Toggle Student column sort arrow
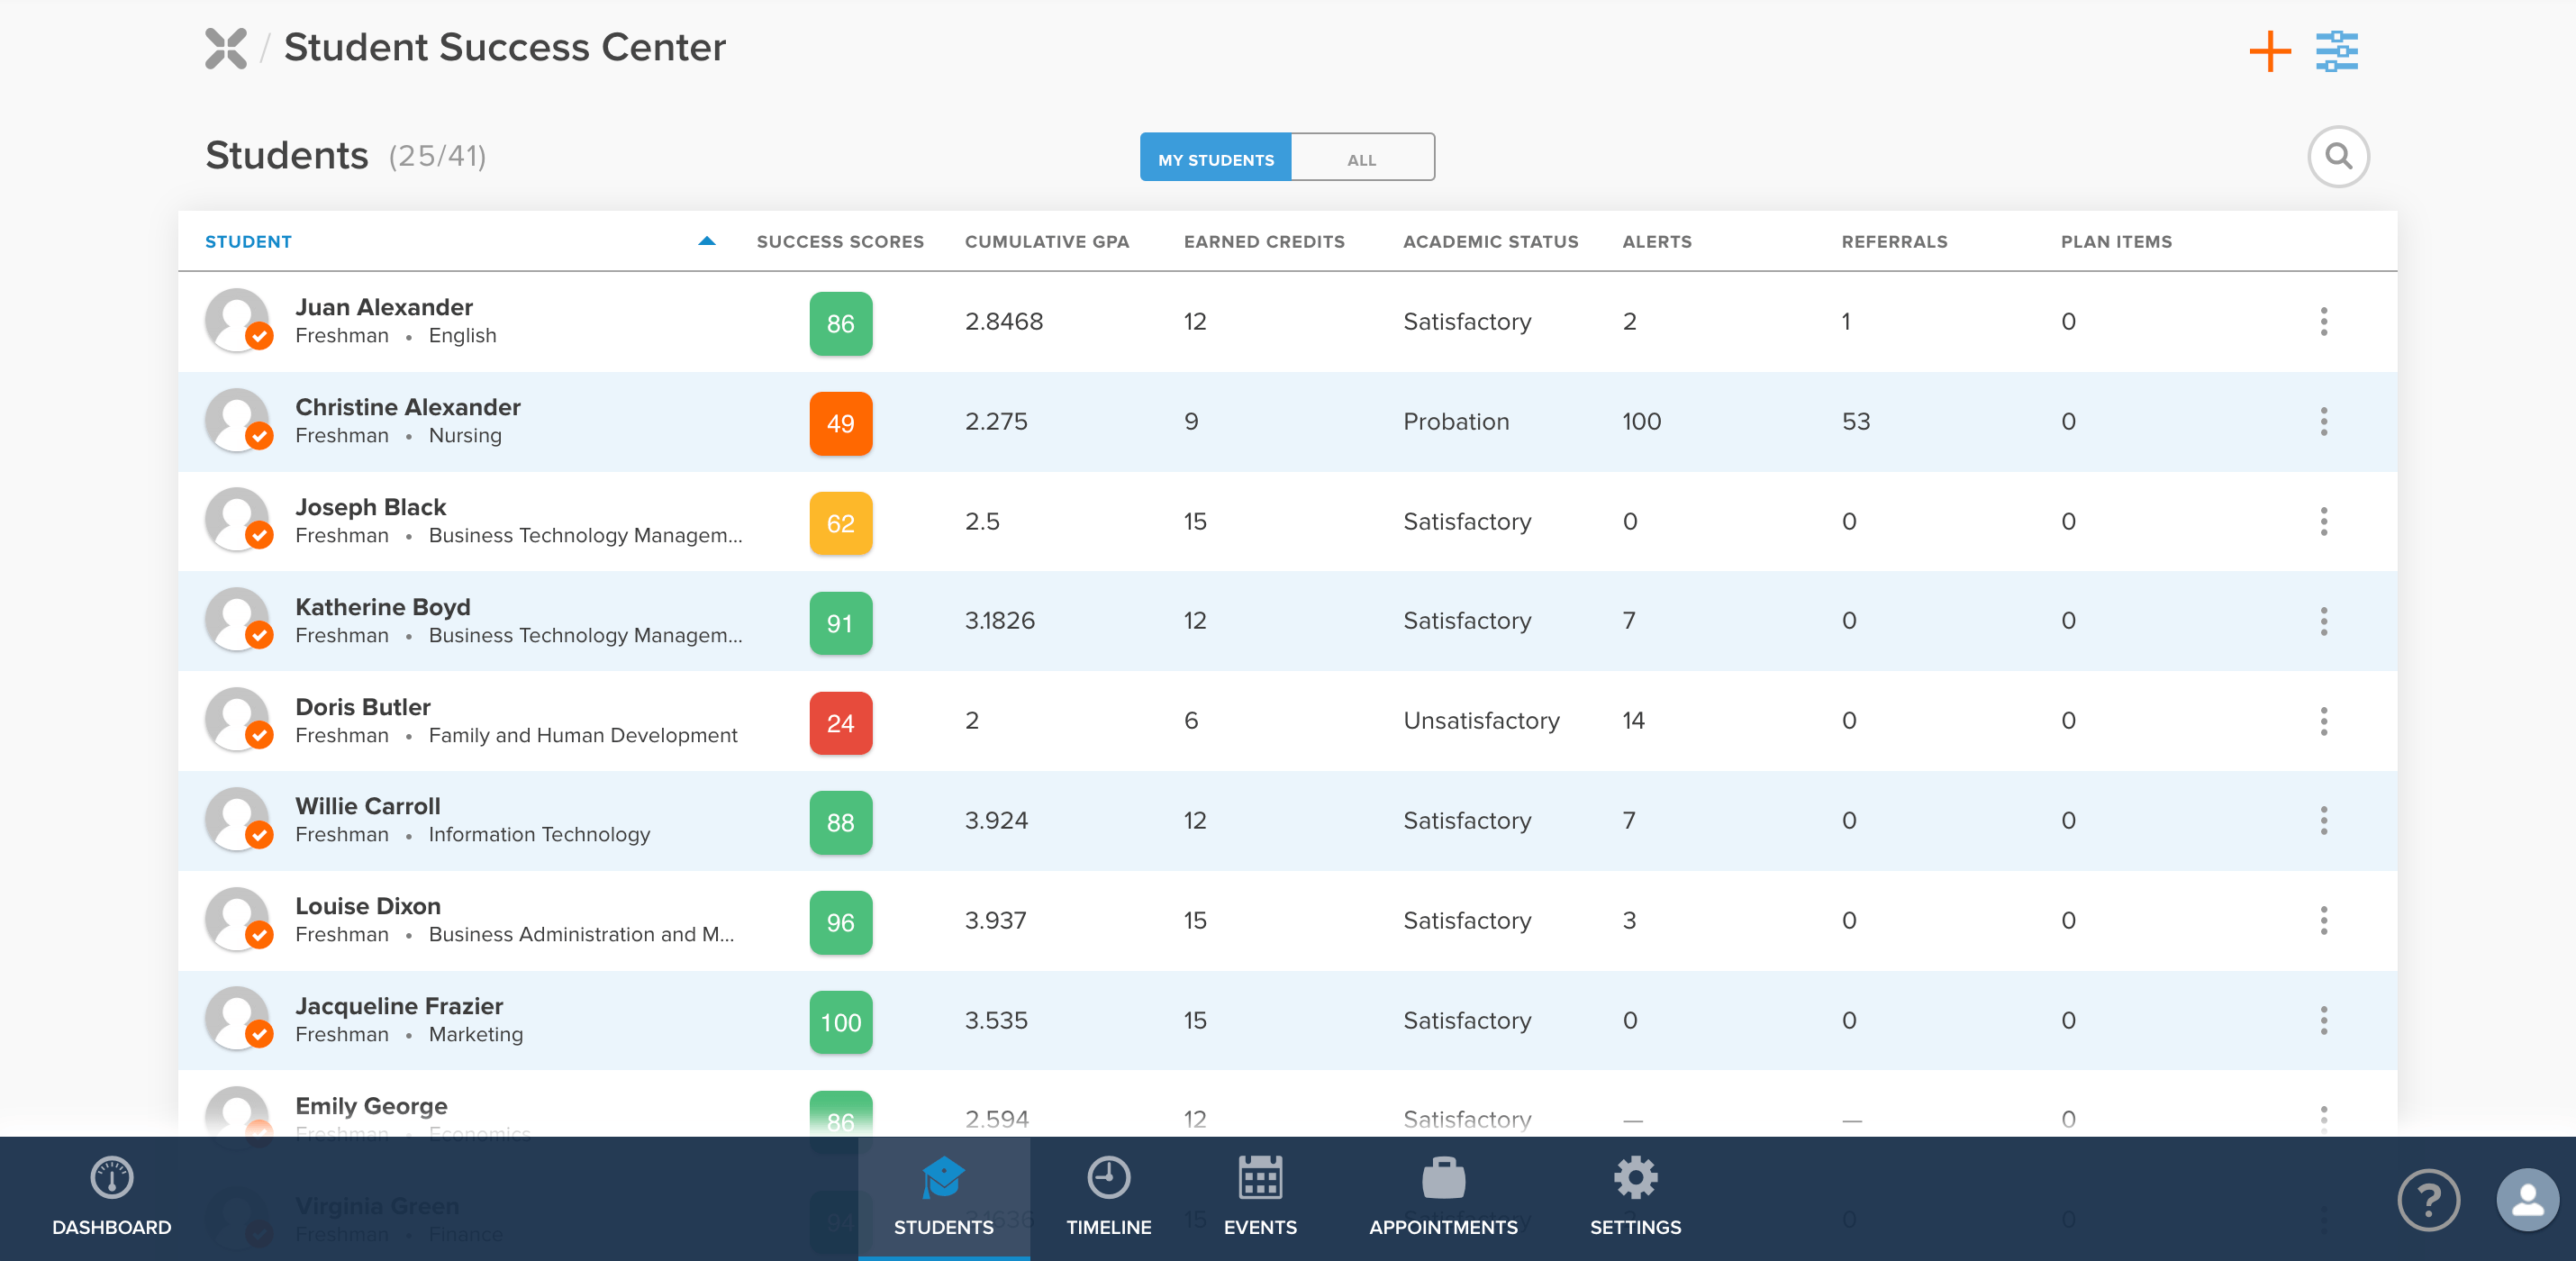Screen dimensions: 2576x1261 coord(706,241)
